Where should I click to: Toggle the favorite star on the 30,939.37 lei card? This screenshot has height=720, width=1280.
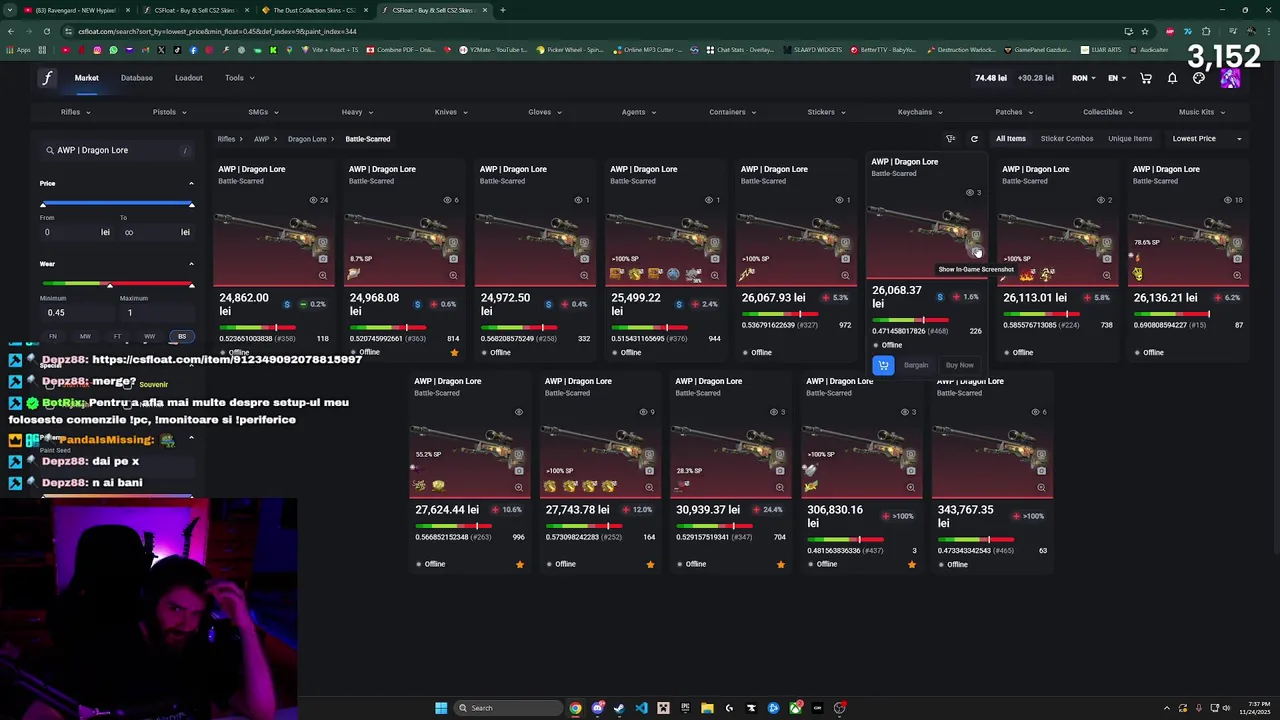click(x=781, y=564)
